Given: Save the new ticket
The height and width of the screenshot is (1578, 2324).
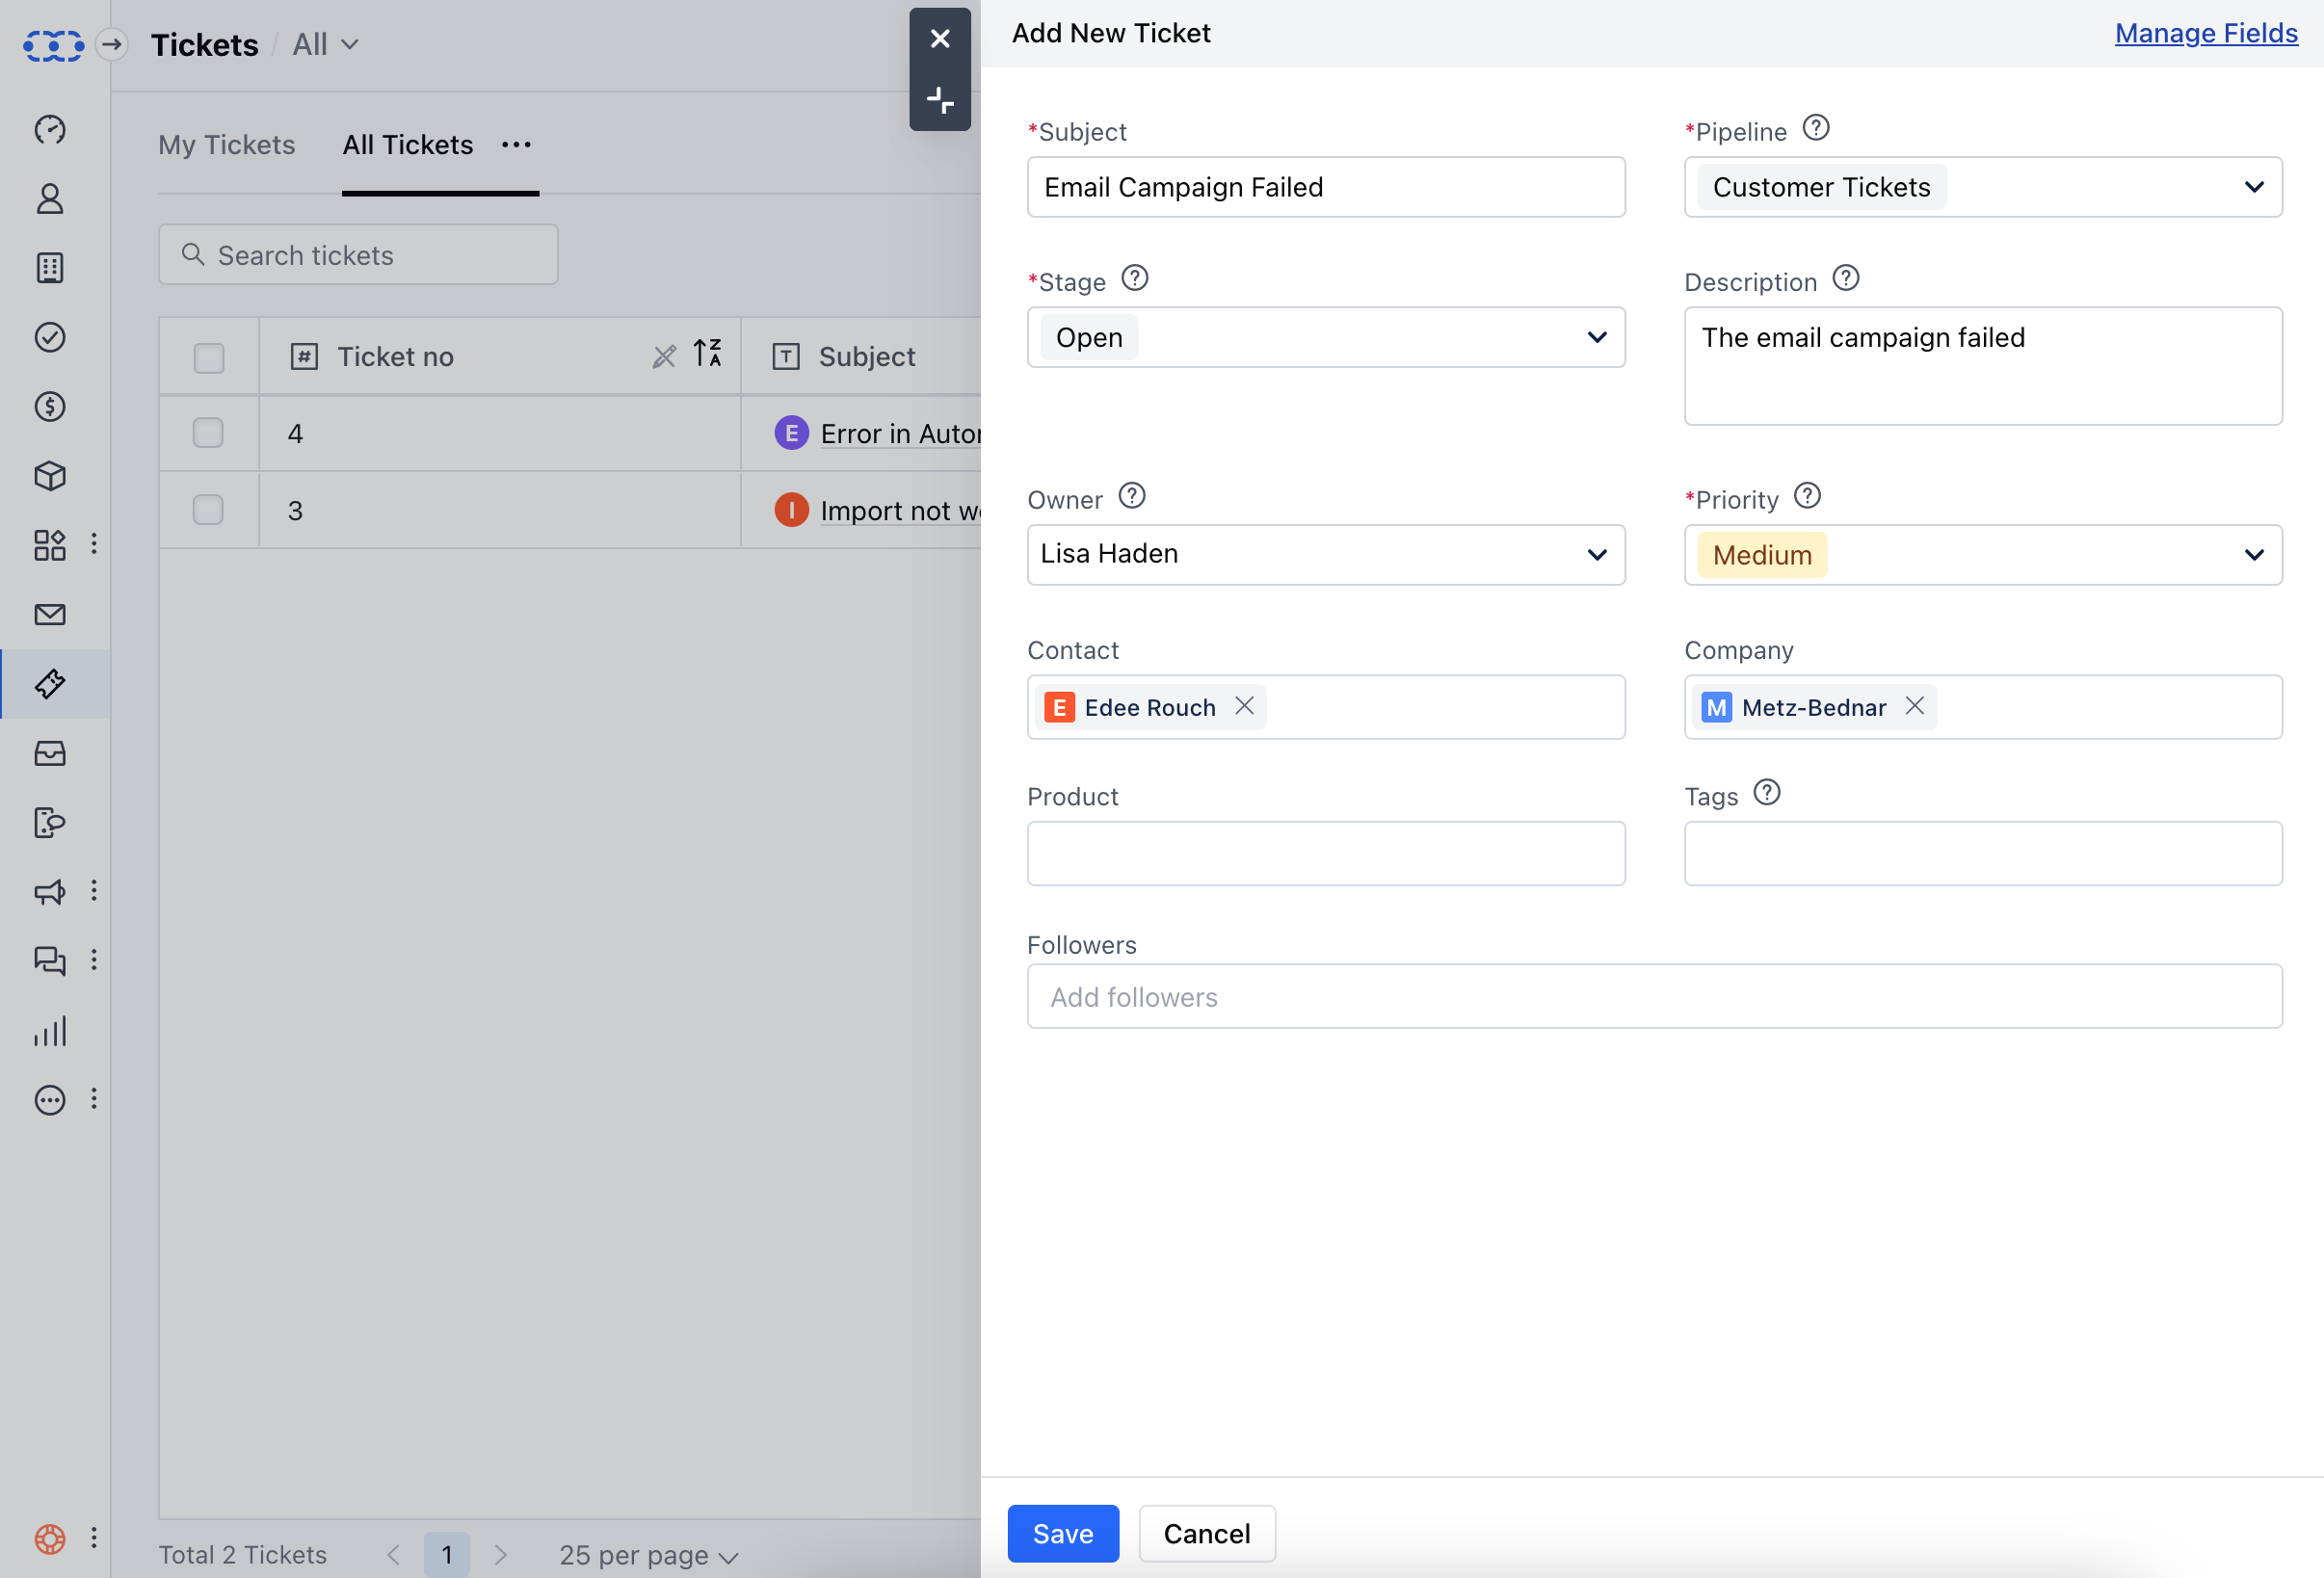Looking at the screenshot, I should [1063, 1533].
